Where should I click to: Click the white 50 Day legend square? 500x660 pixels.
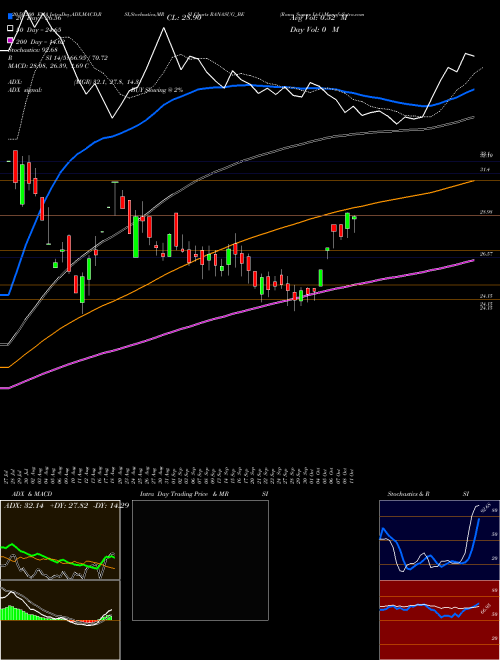pos(11,29)
